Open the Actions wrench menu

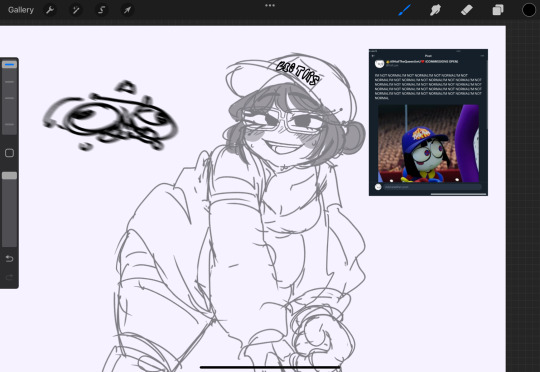(50, 10)
